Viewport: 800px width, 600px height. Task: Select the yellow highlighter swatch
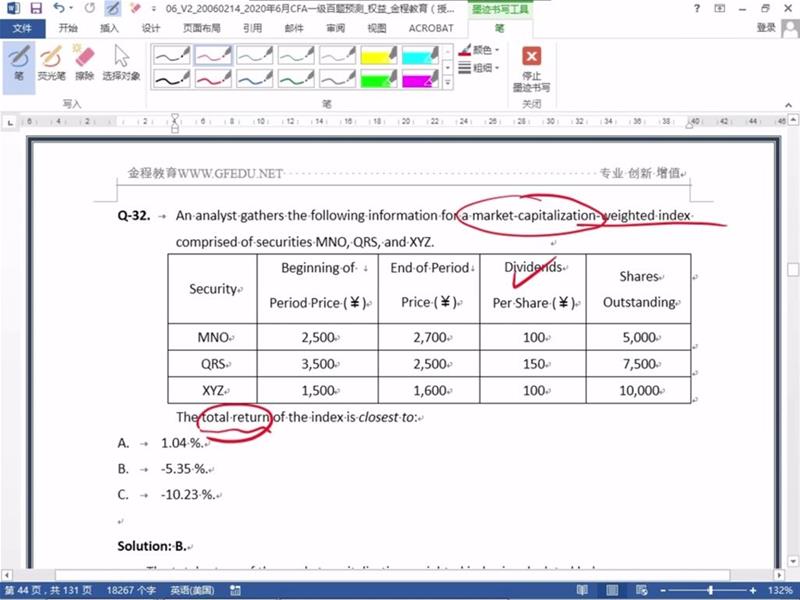click(379, 55)
